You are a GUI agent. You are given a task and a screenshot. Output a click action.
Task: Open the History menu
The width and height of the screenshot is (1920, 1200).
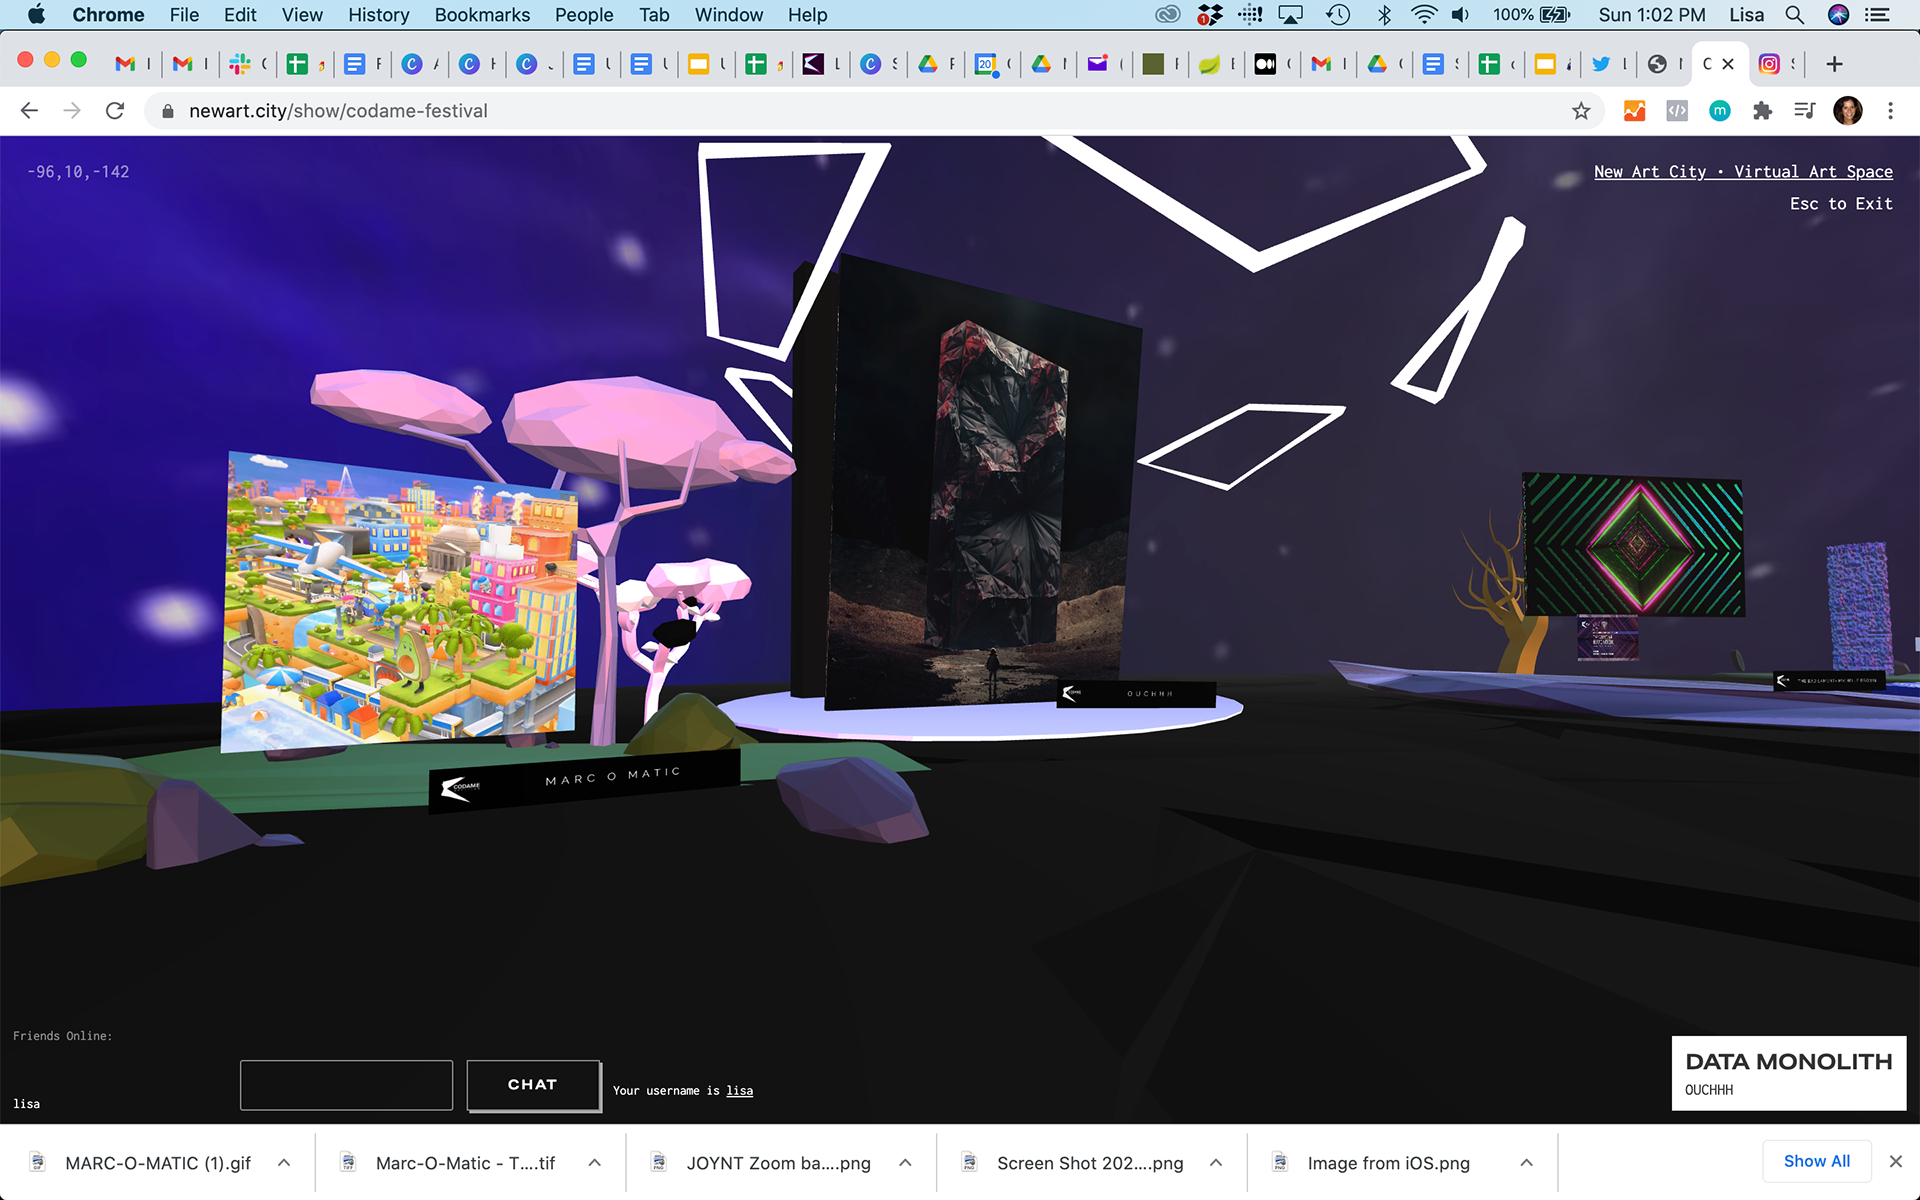point(379,15)
